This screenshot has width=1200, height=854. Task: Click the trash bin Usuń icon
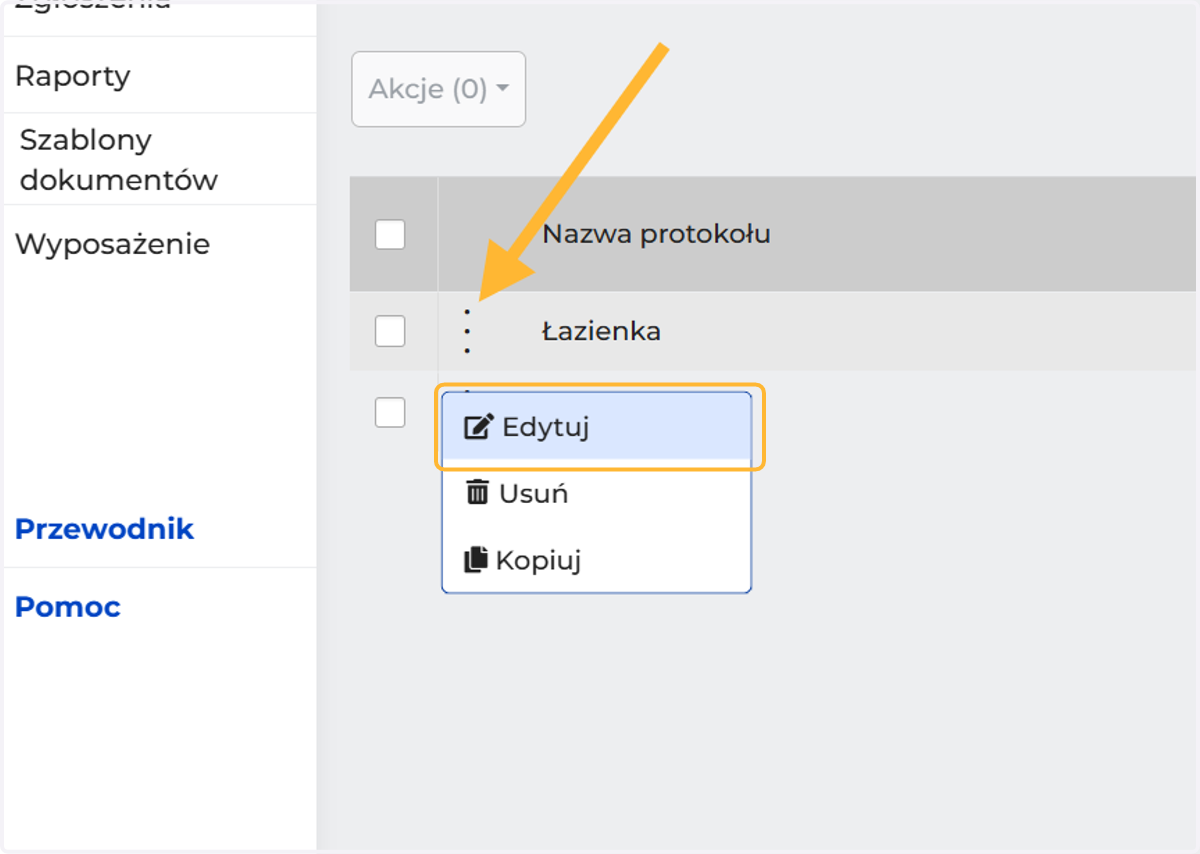pyautogui.click(x=478, y=492)
